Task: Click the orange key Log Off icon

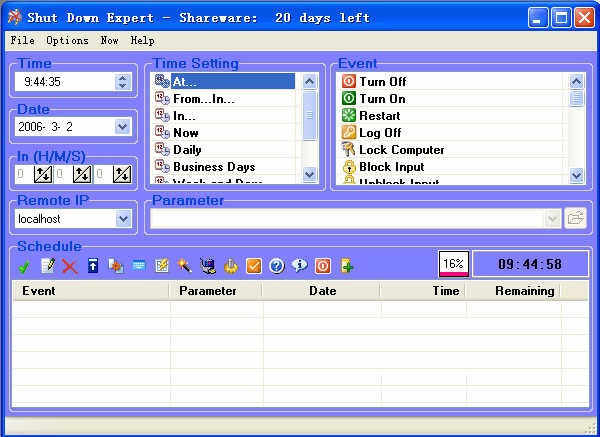Action: (349, 132)
